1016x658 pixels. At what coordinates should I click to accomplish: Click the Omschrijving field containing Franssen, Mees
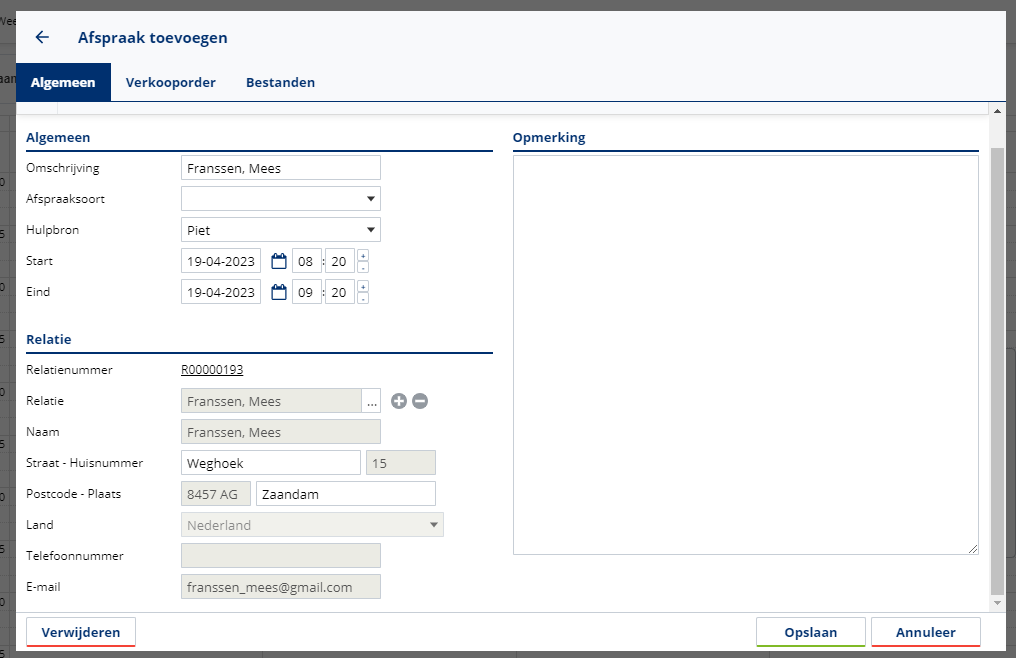pos(280,168)
